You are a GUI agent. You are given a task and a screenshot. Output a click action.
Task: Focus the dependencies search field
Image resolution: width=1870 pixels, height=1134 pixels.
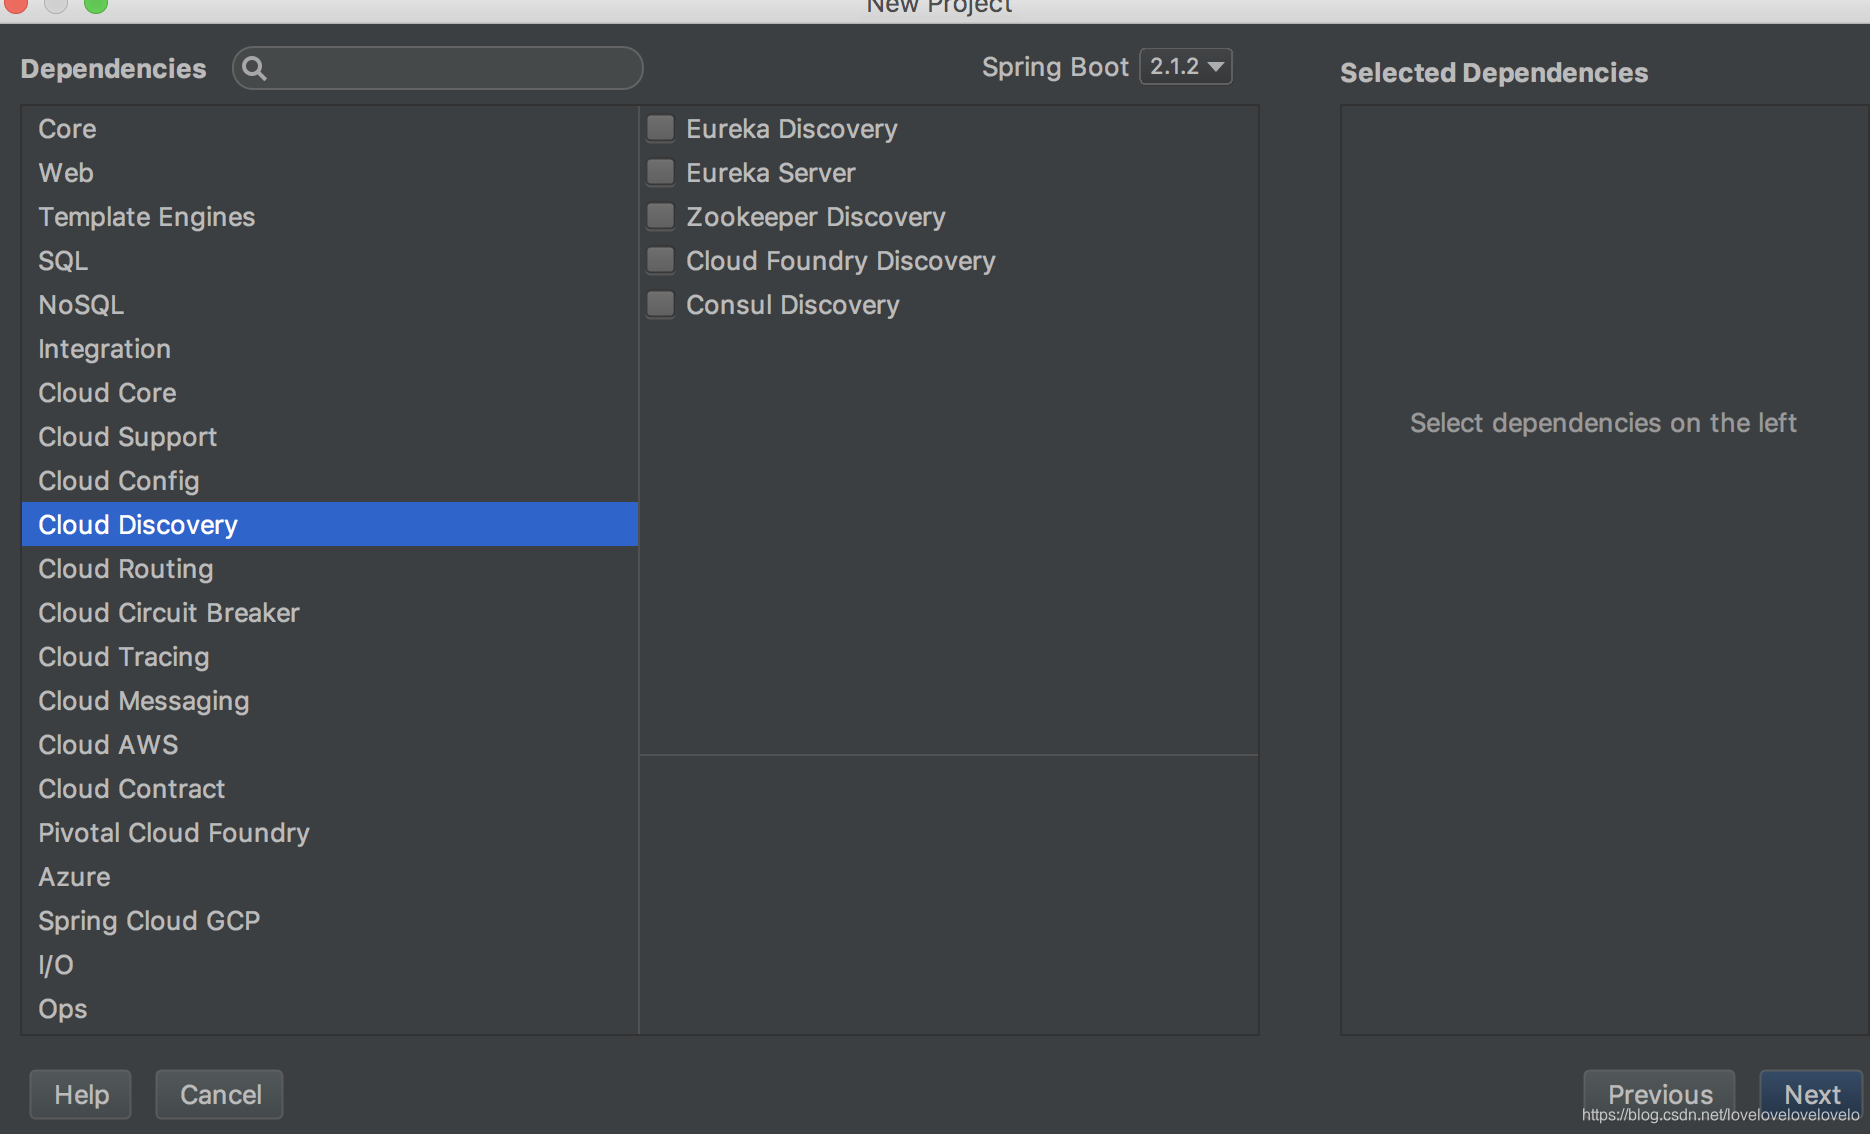click(438, 68)
